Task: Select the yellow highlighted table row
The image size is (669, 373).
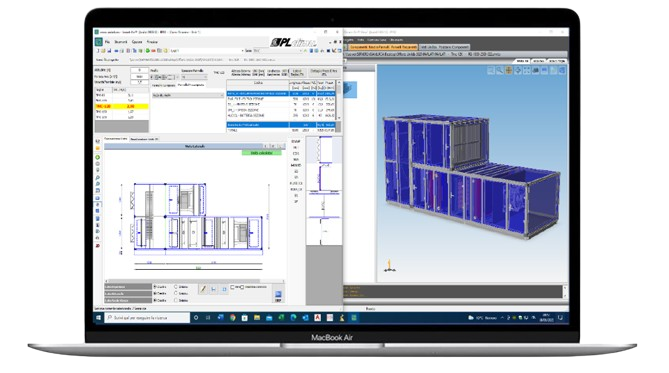Action: point(122,106)
